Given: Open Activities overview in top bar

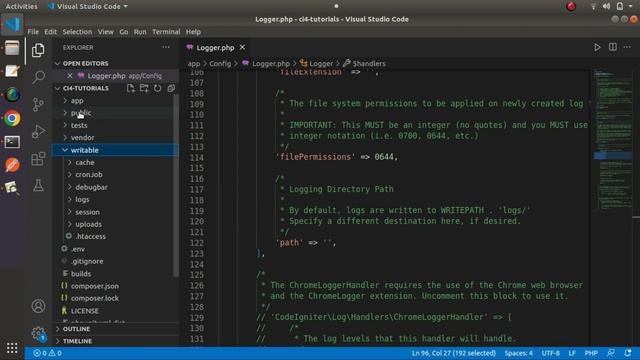Looking at the screenshot, I should 21,7.
